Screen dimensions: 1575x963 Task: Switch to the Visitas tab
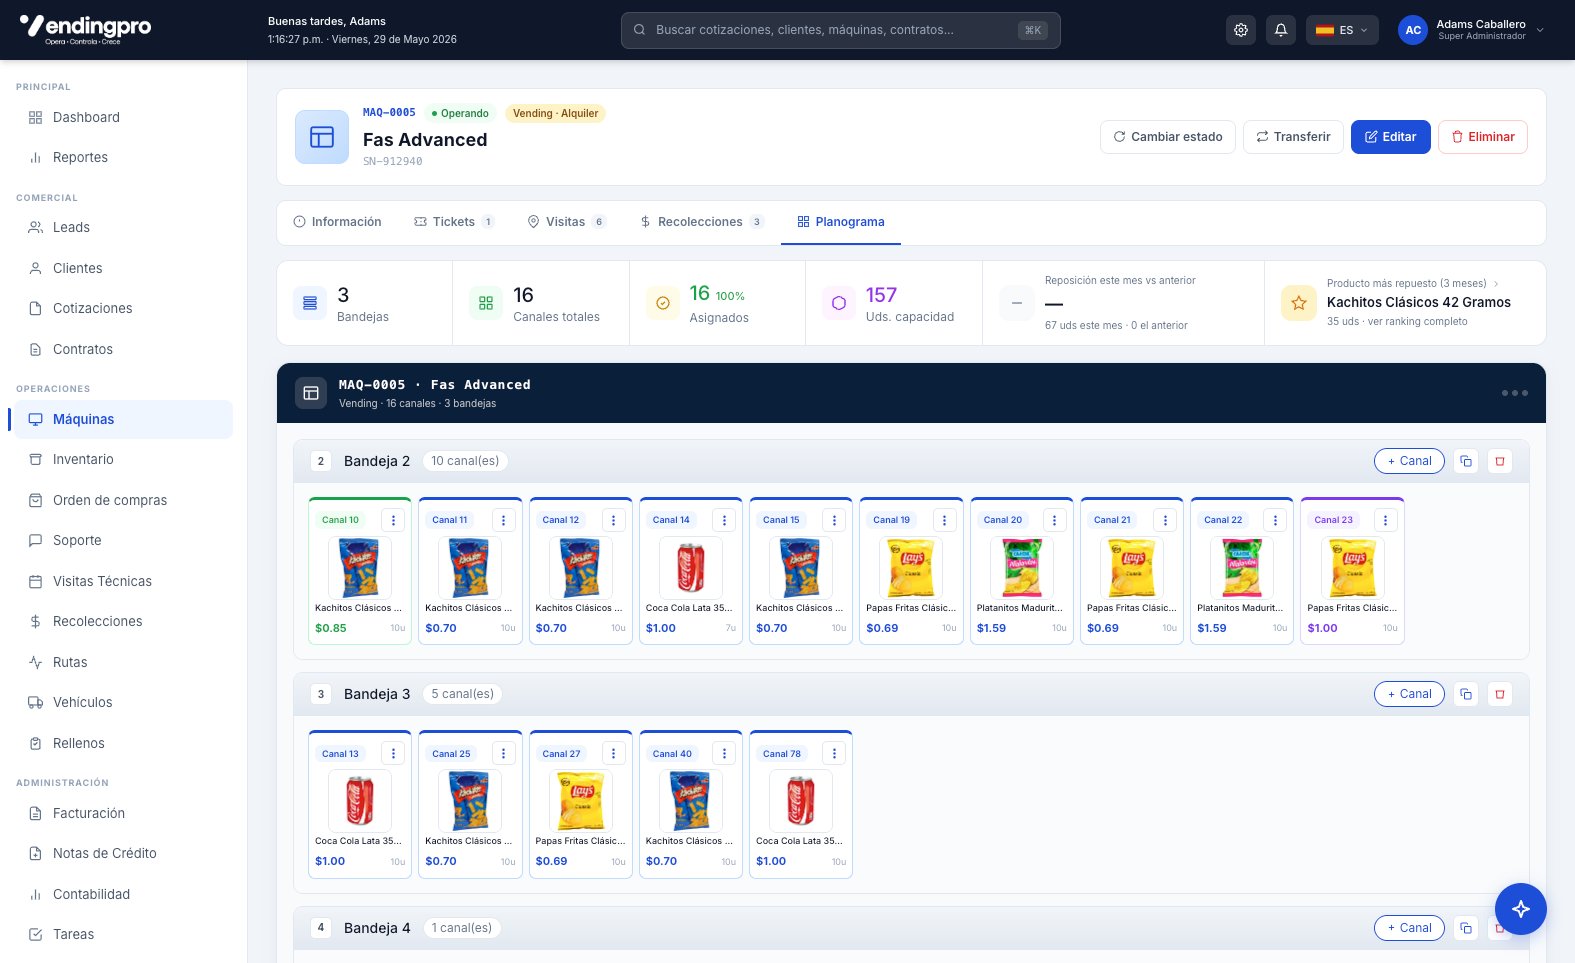pos(566,222)
